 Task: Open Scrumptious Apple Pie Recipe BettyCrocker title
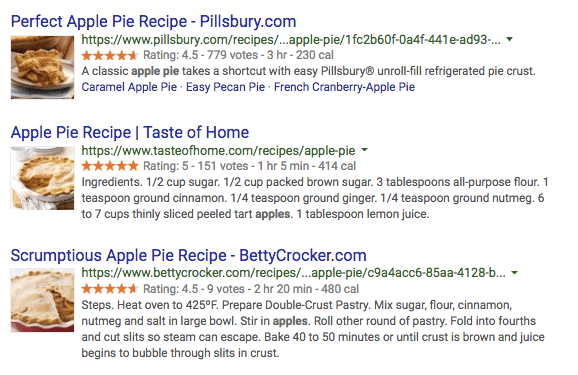point(188,255)
